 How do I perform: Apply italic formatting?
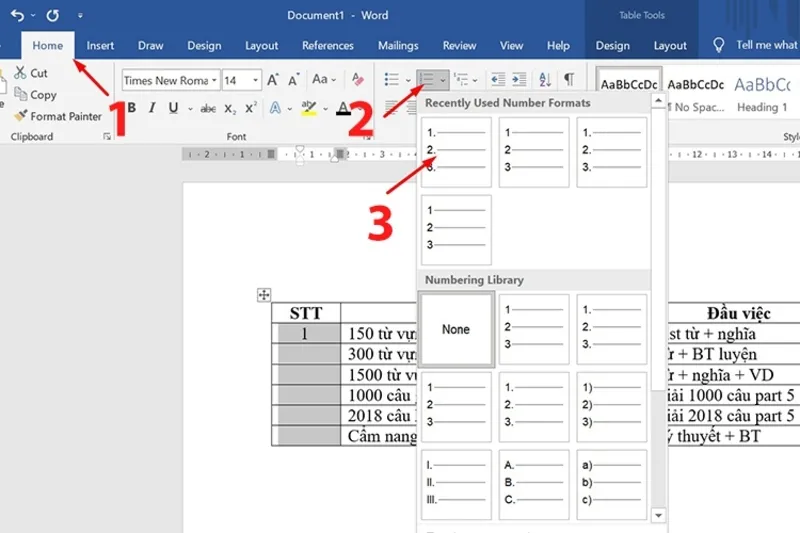(x=152, y=108)
